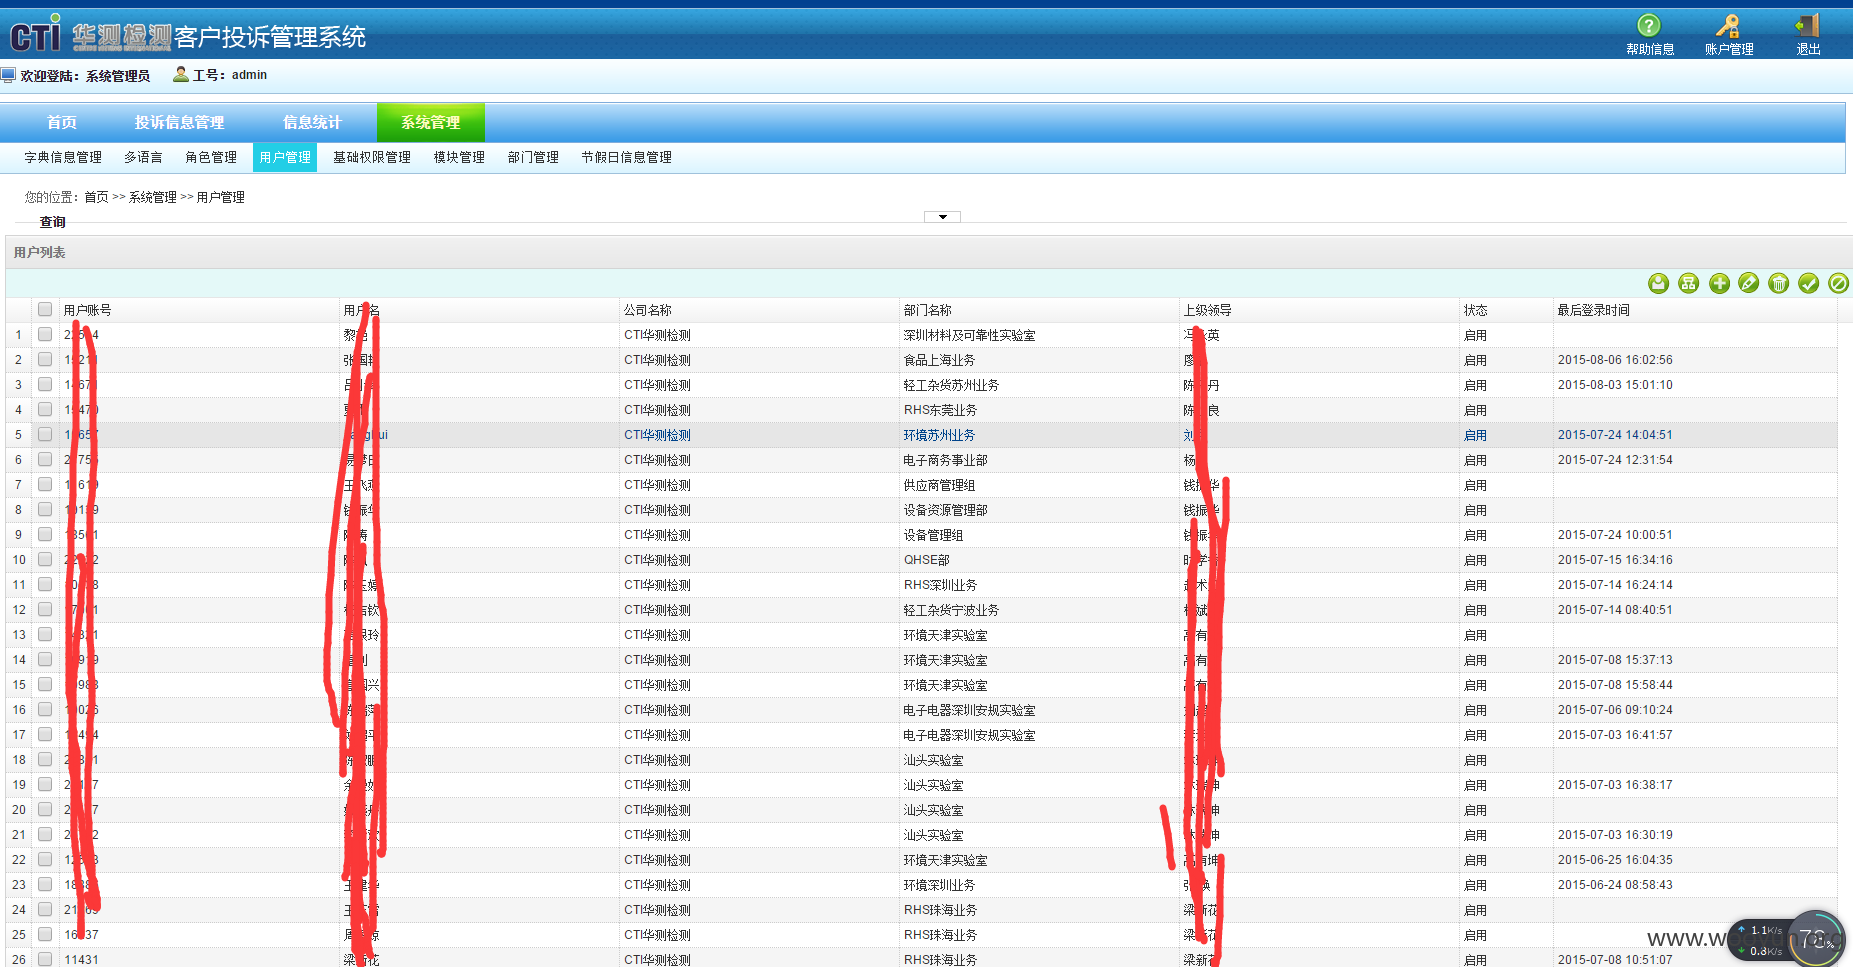This screenshot has width=1853, height=967.
Task: Select cell 电子商务事业部
Action: coord(946,460)
